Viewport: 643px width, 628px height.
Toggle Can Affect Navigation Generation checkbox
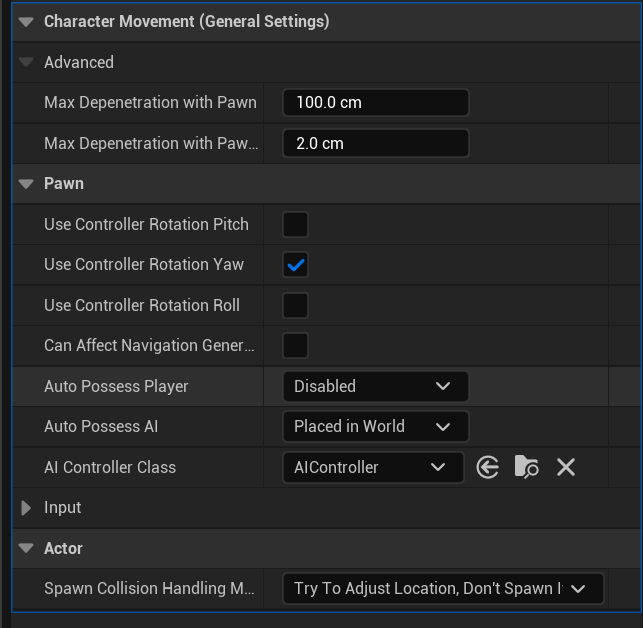coord(295,345)
